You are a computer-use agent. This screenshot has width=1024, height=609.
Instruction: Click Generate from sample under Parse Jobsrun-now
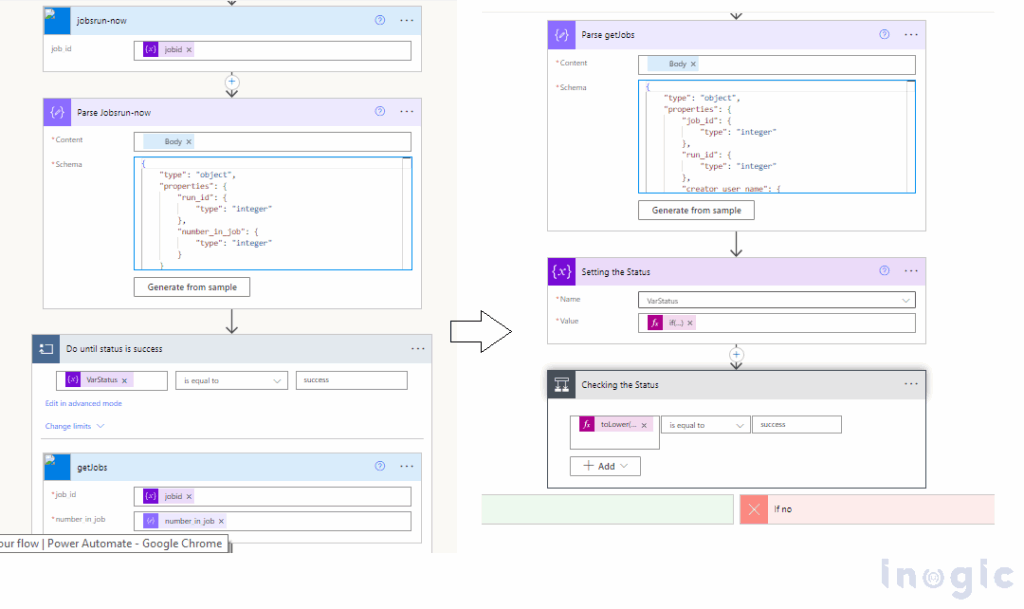[192, 286]
